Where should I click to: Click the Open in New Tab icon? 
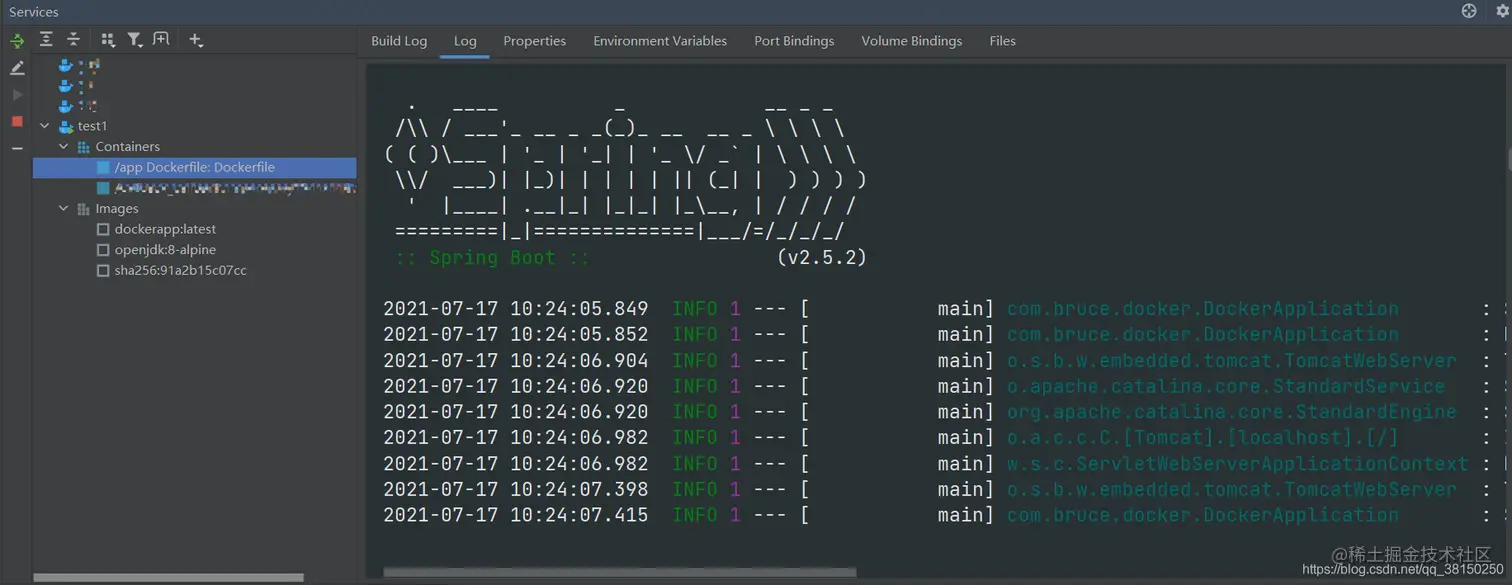pos(161,39)
